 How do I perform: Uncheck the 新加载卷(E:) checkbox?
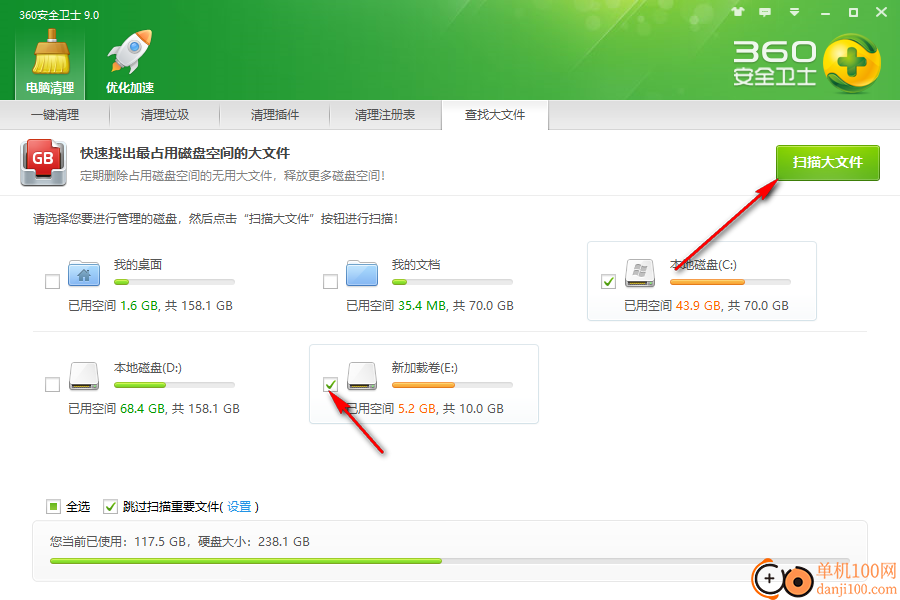pyautogui.click(x=330, y=384)
